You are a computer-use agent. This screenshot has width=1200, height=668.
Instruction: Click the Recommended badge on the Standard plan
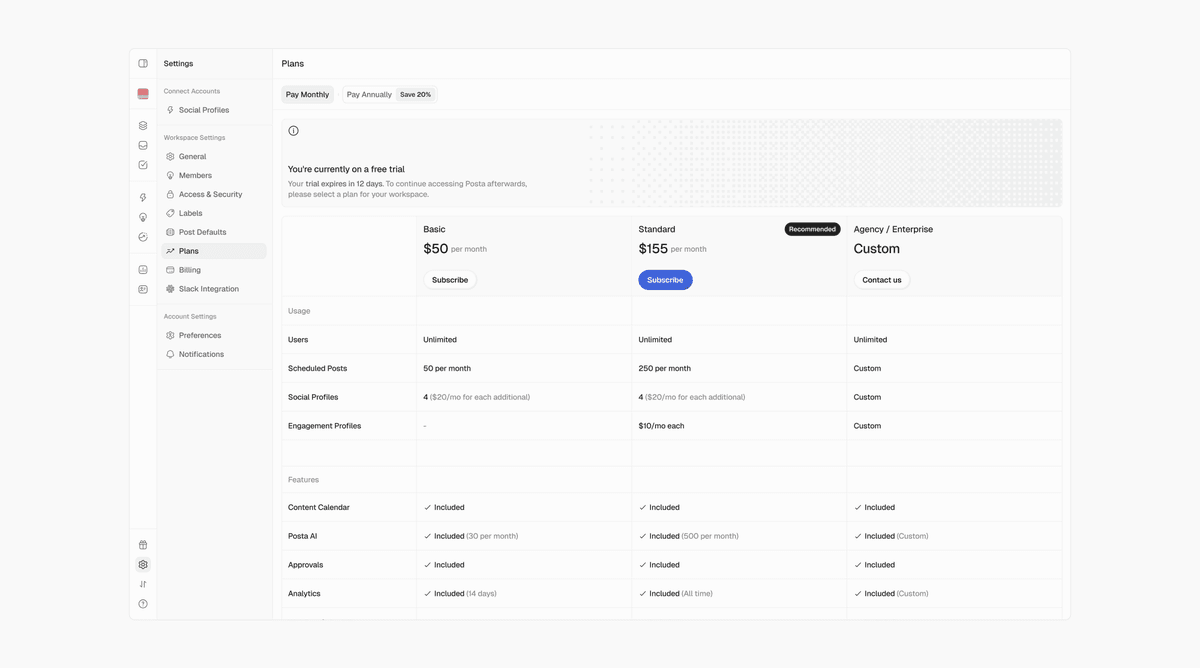tap(812, 229)
